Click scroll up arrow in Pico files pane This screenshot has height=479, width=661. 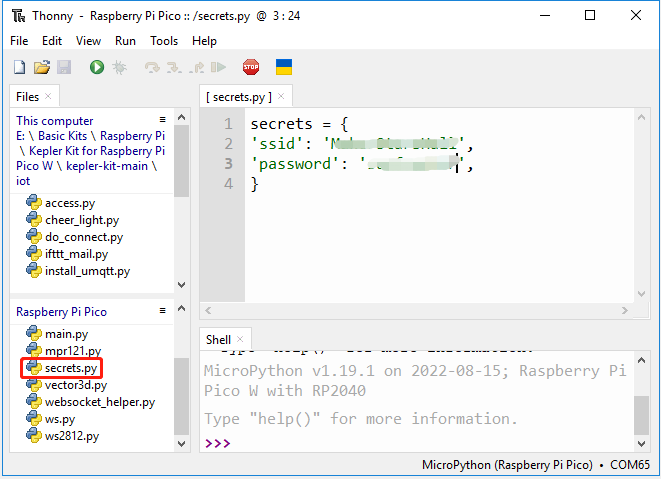182,308
